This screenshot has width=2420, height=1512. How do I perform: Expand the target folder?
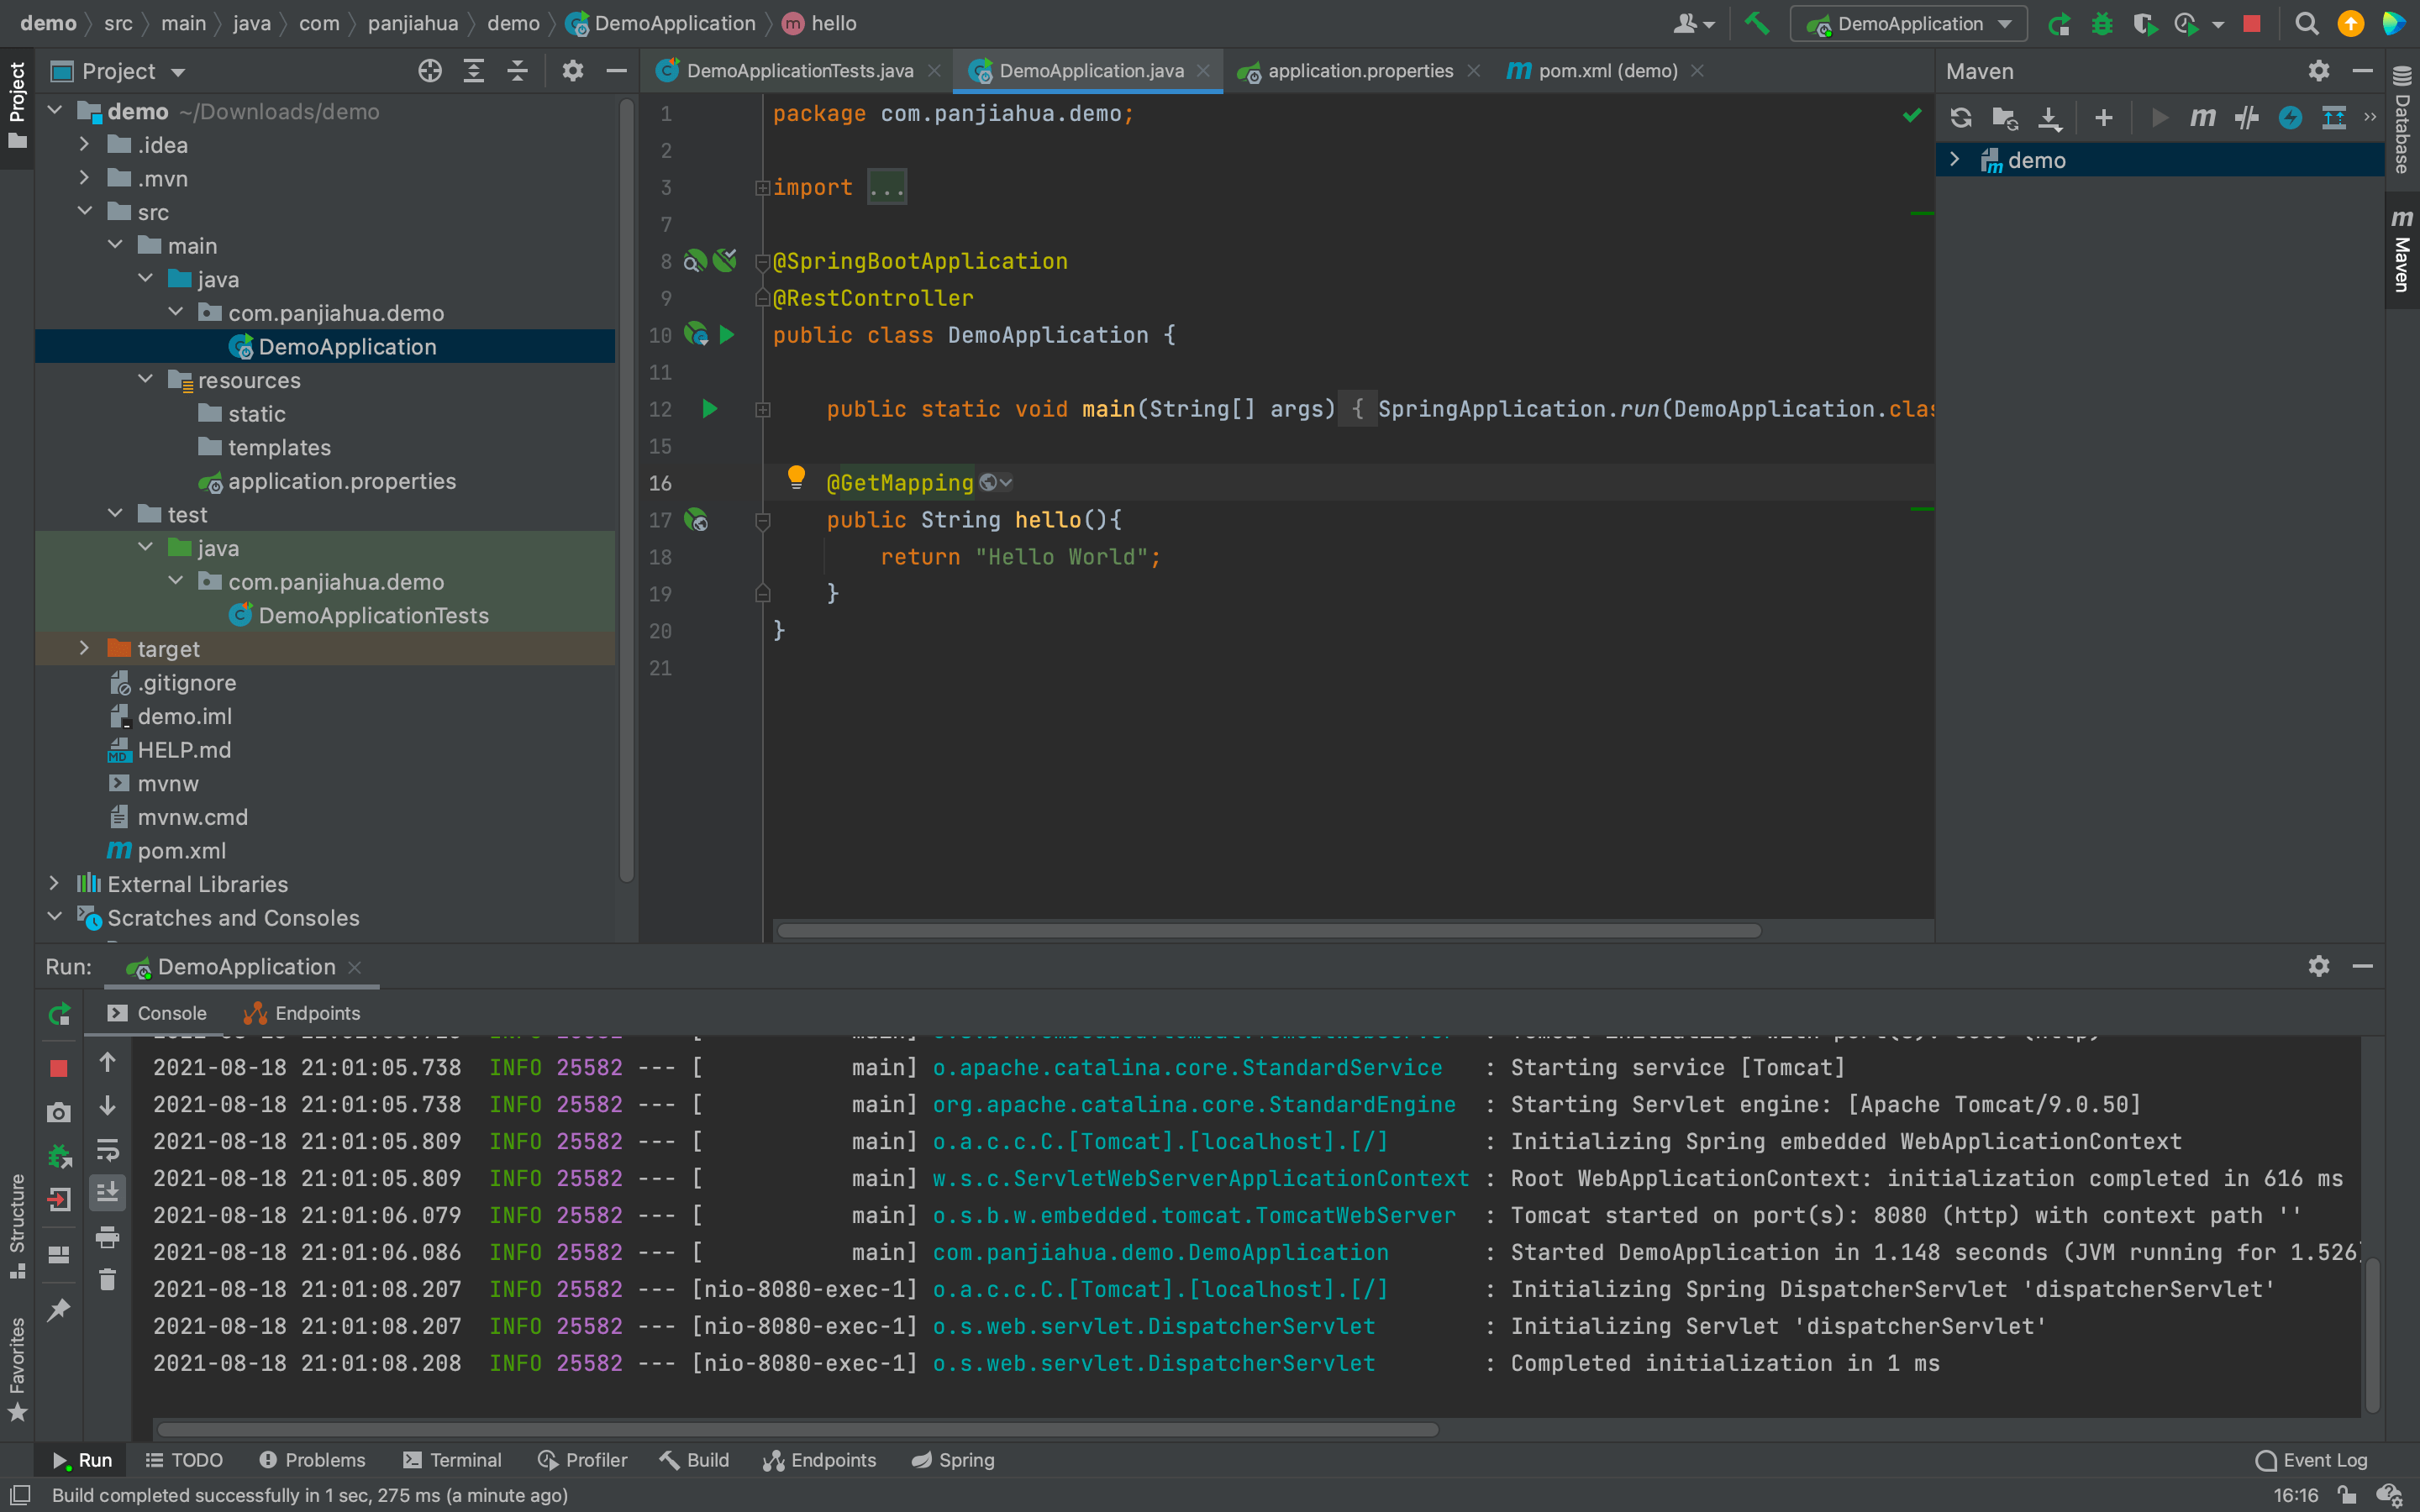[85, 648]
